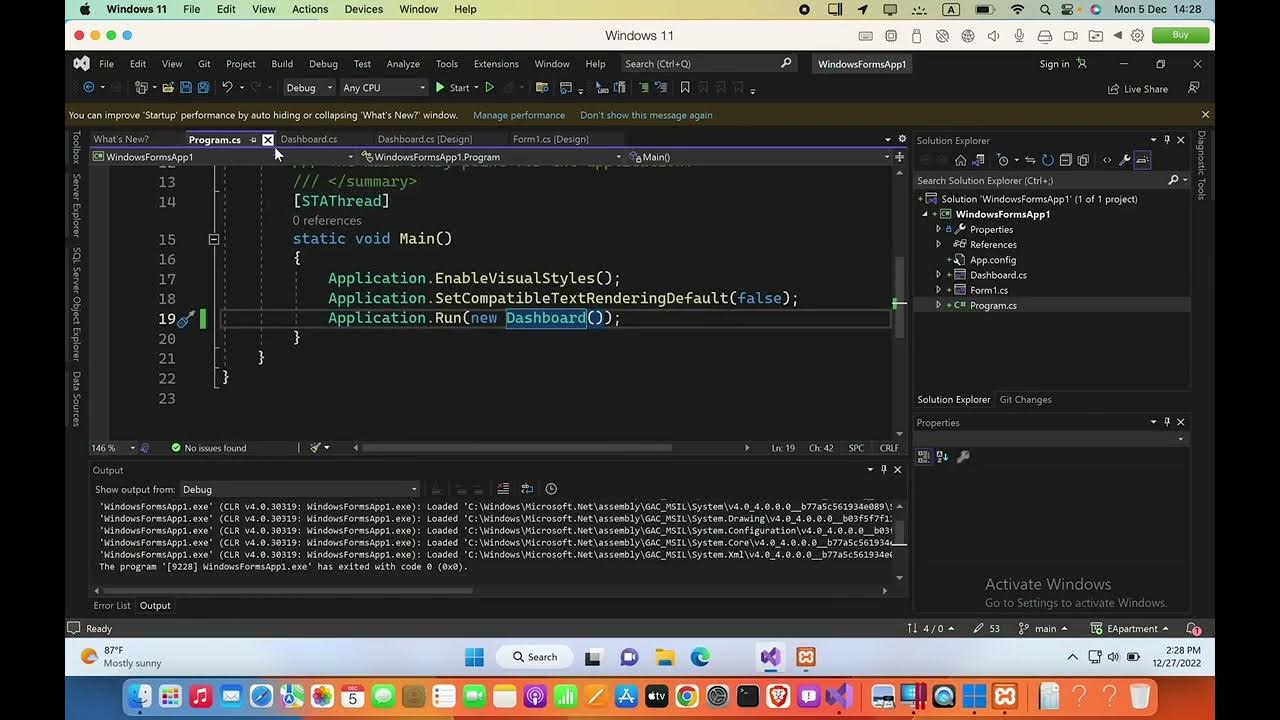Viewport: 1280px width, 720px height.
Task: Click the Navigate Backward button
Action: (88, 88)
